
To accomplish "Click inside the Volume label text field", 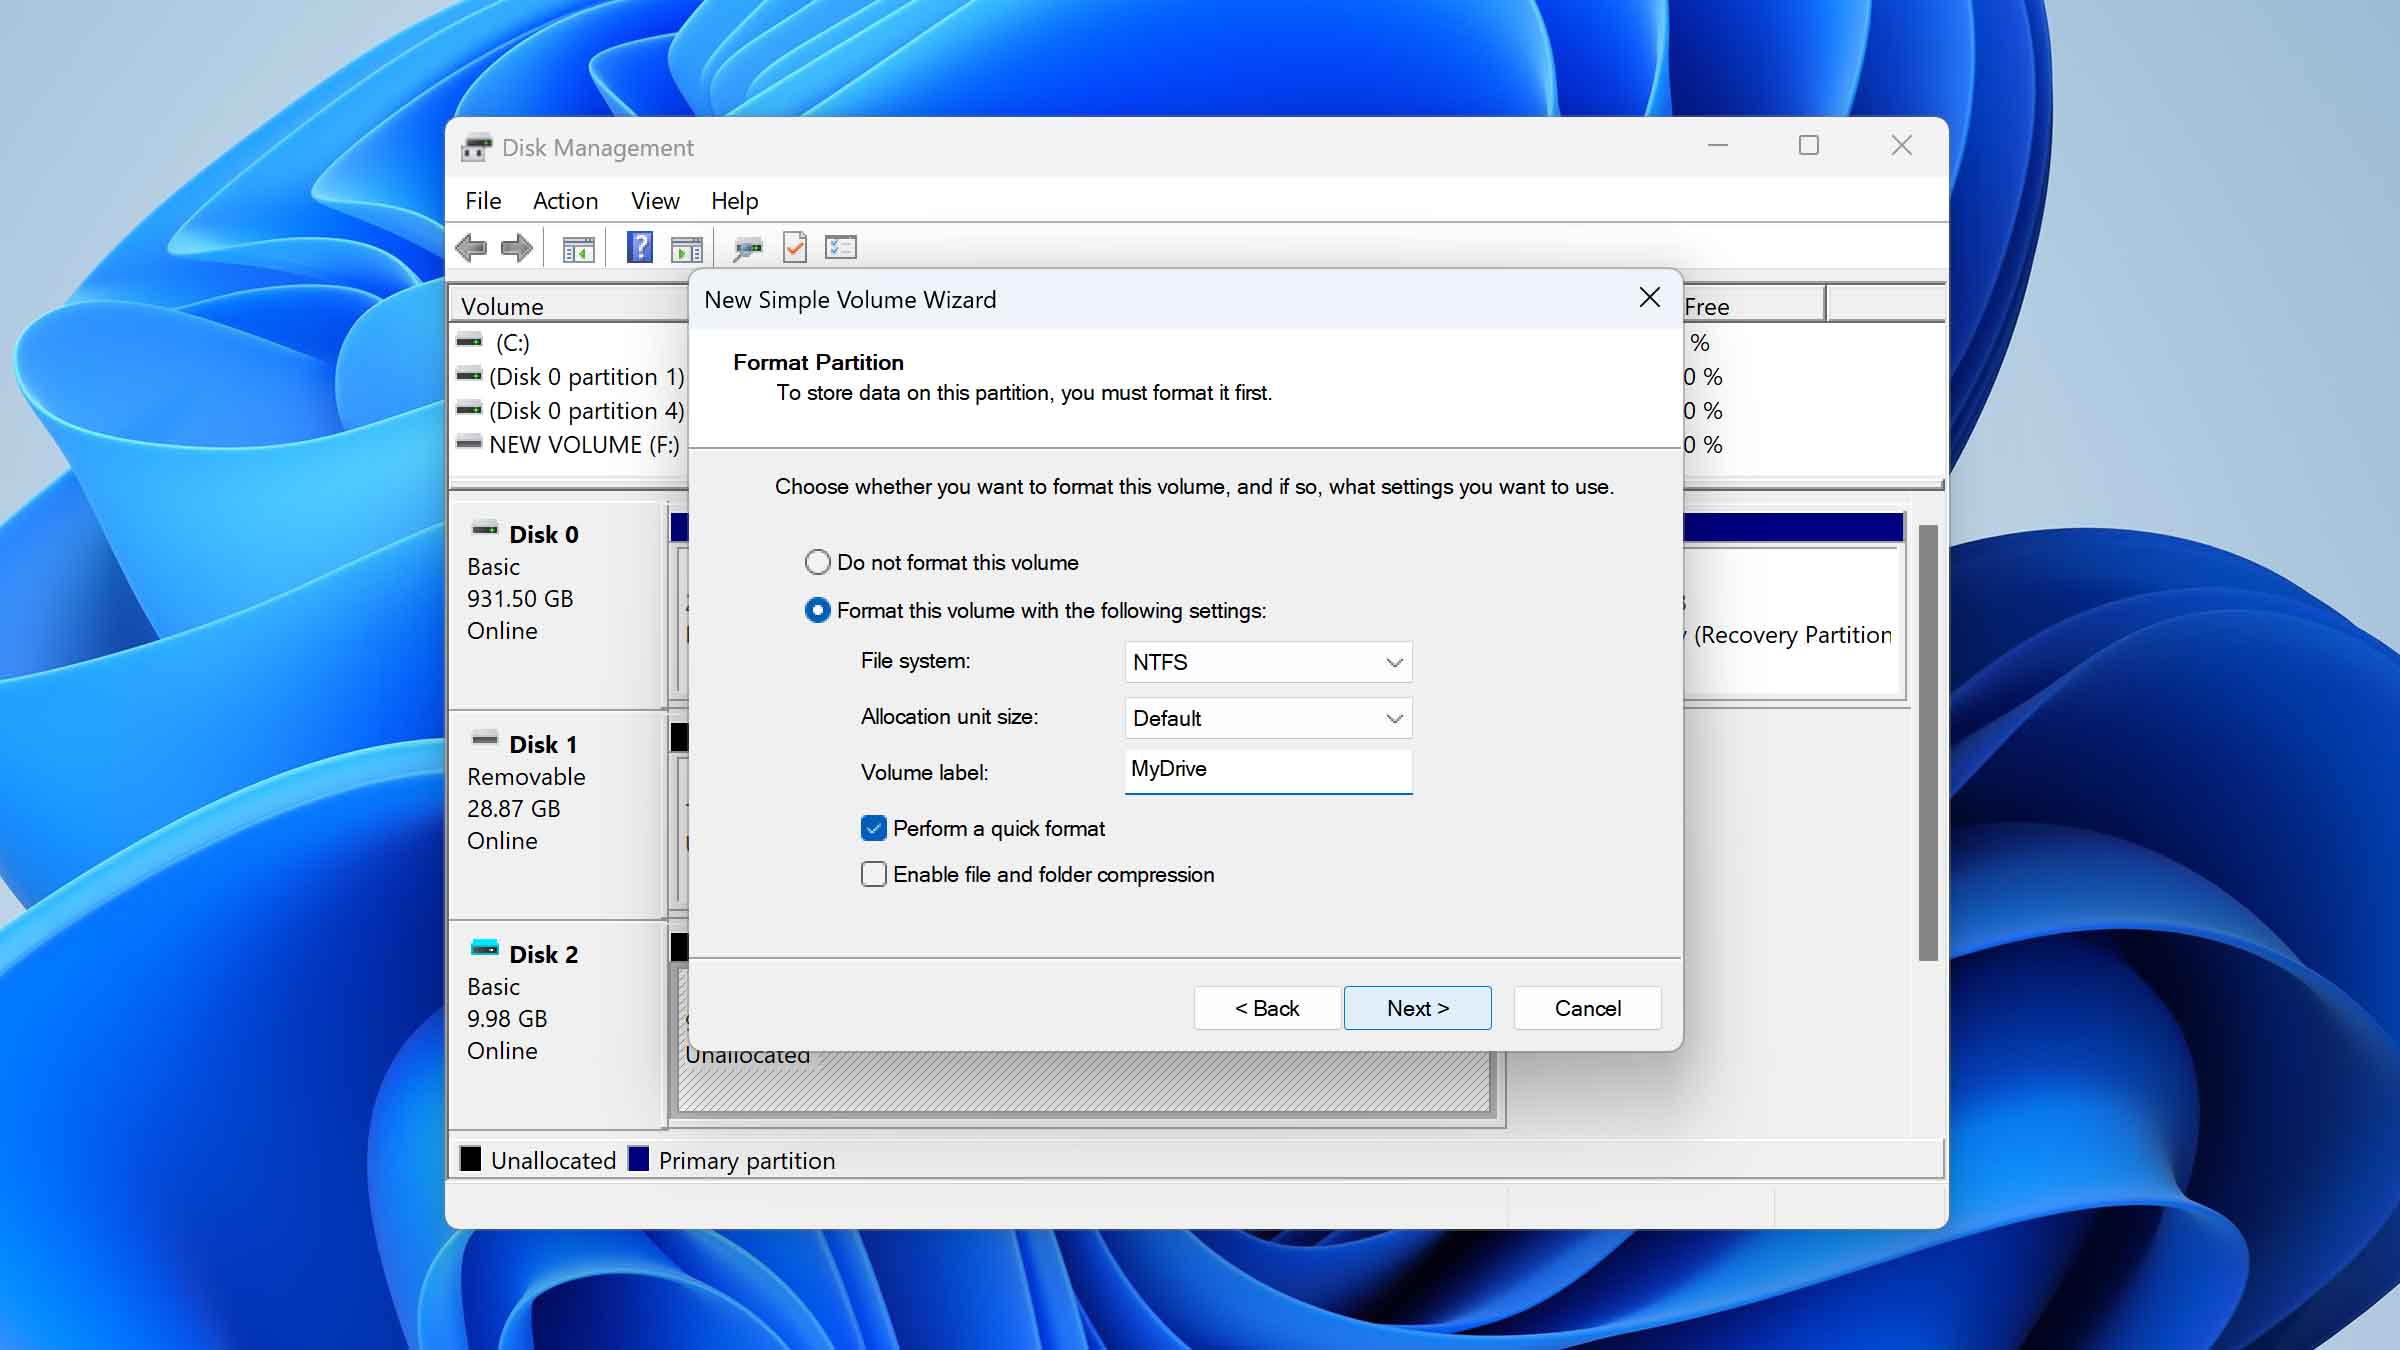I will coord(1267,770).
